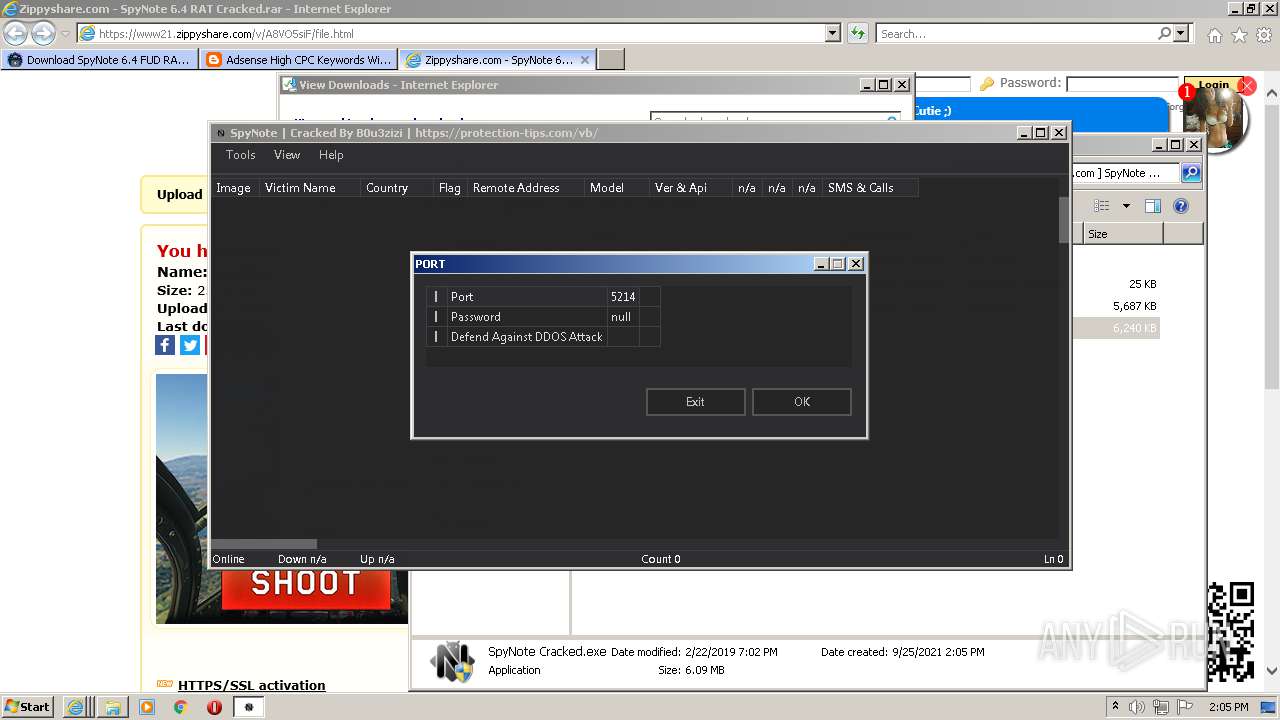Click OK in the PORT dialog
The height and width of the screenshot is (720, 1280).
click(802, 402)
